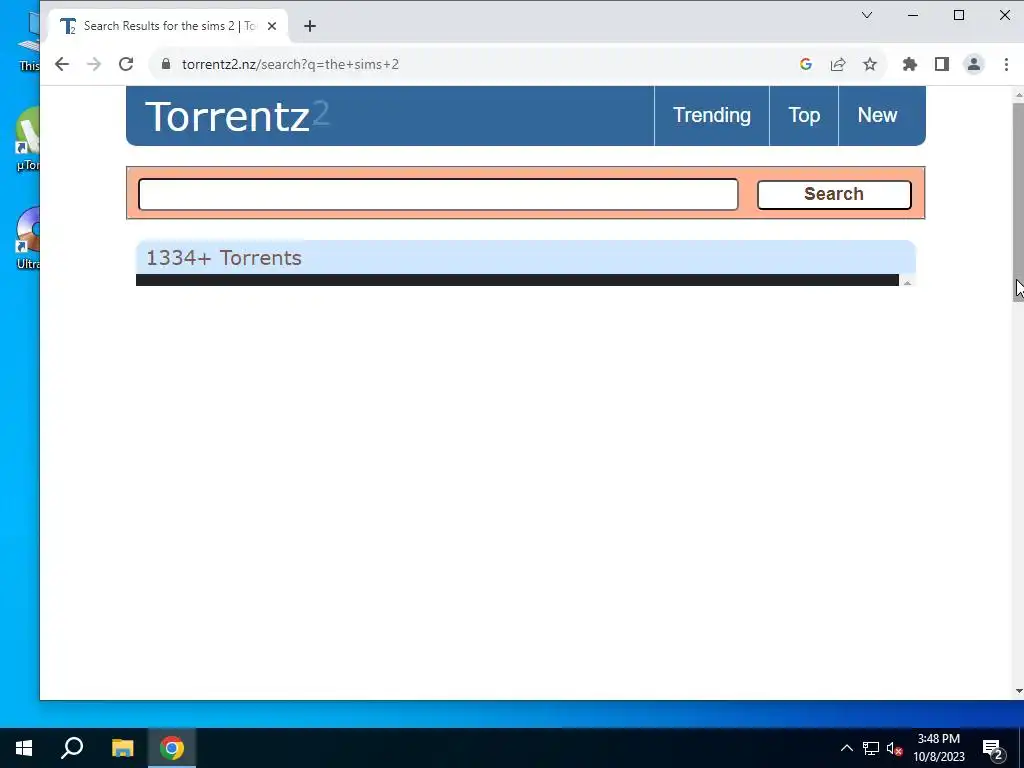
Task: Open Google icon in address bar
Action: tap(806, 64)
